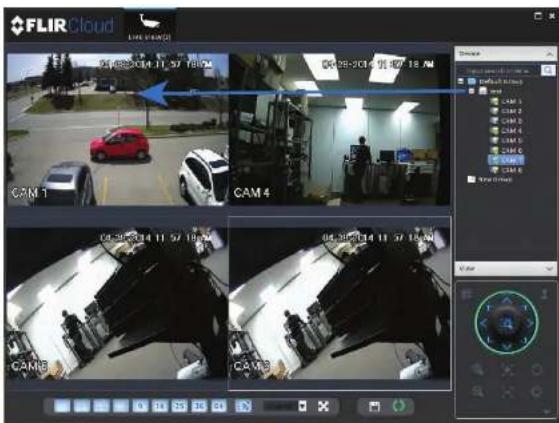Switch to 64-view layout

point(219,406)
